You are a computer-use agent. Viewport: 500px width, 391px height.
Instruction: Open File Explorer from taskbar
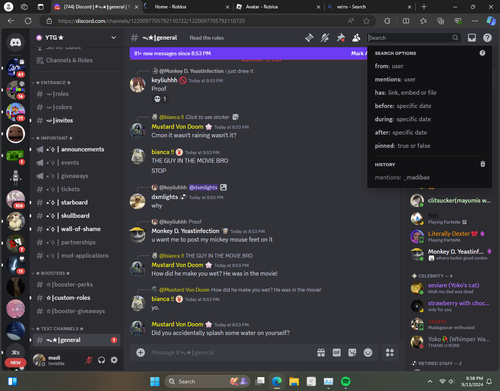[x=294, y=381]
